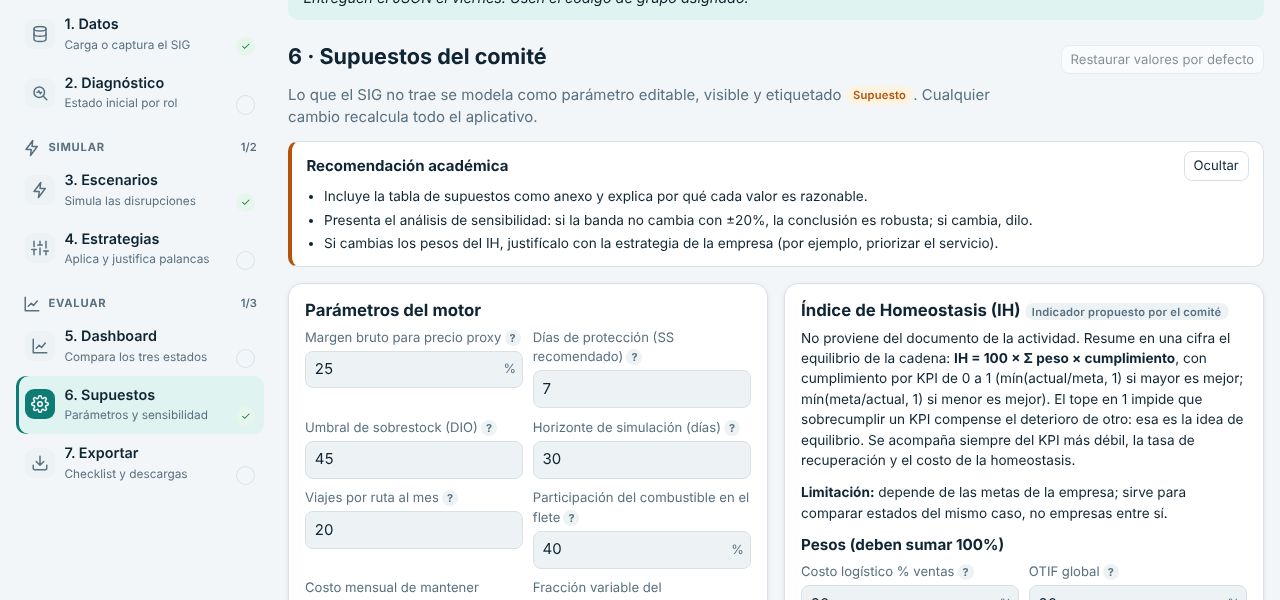
Task: Click the download icon beside 7. Exportar
Action: click(x=40, y=463)
